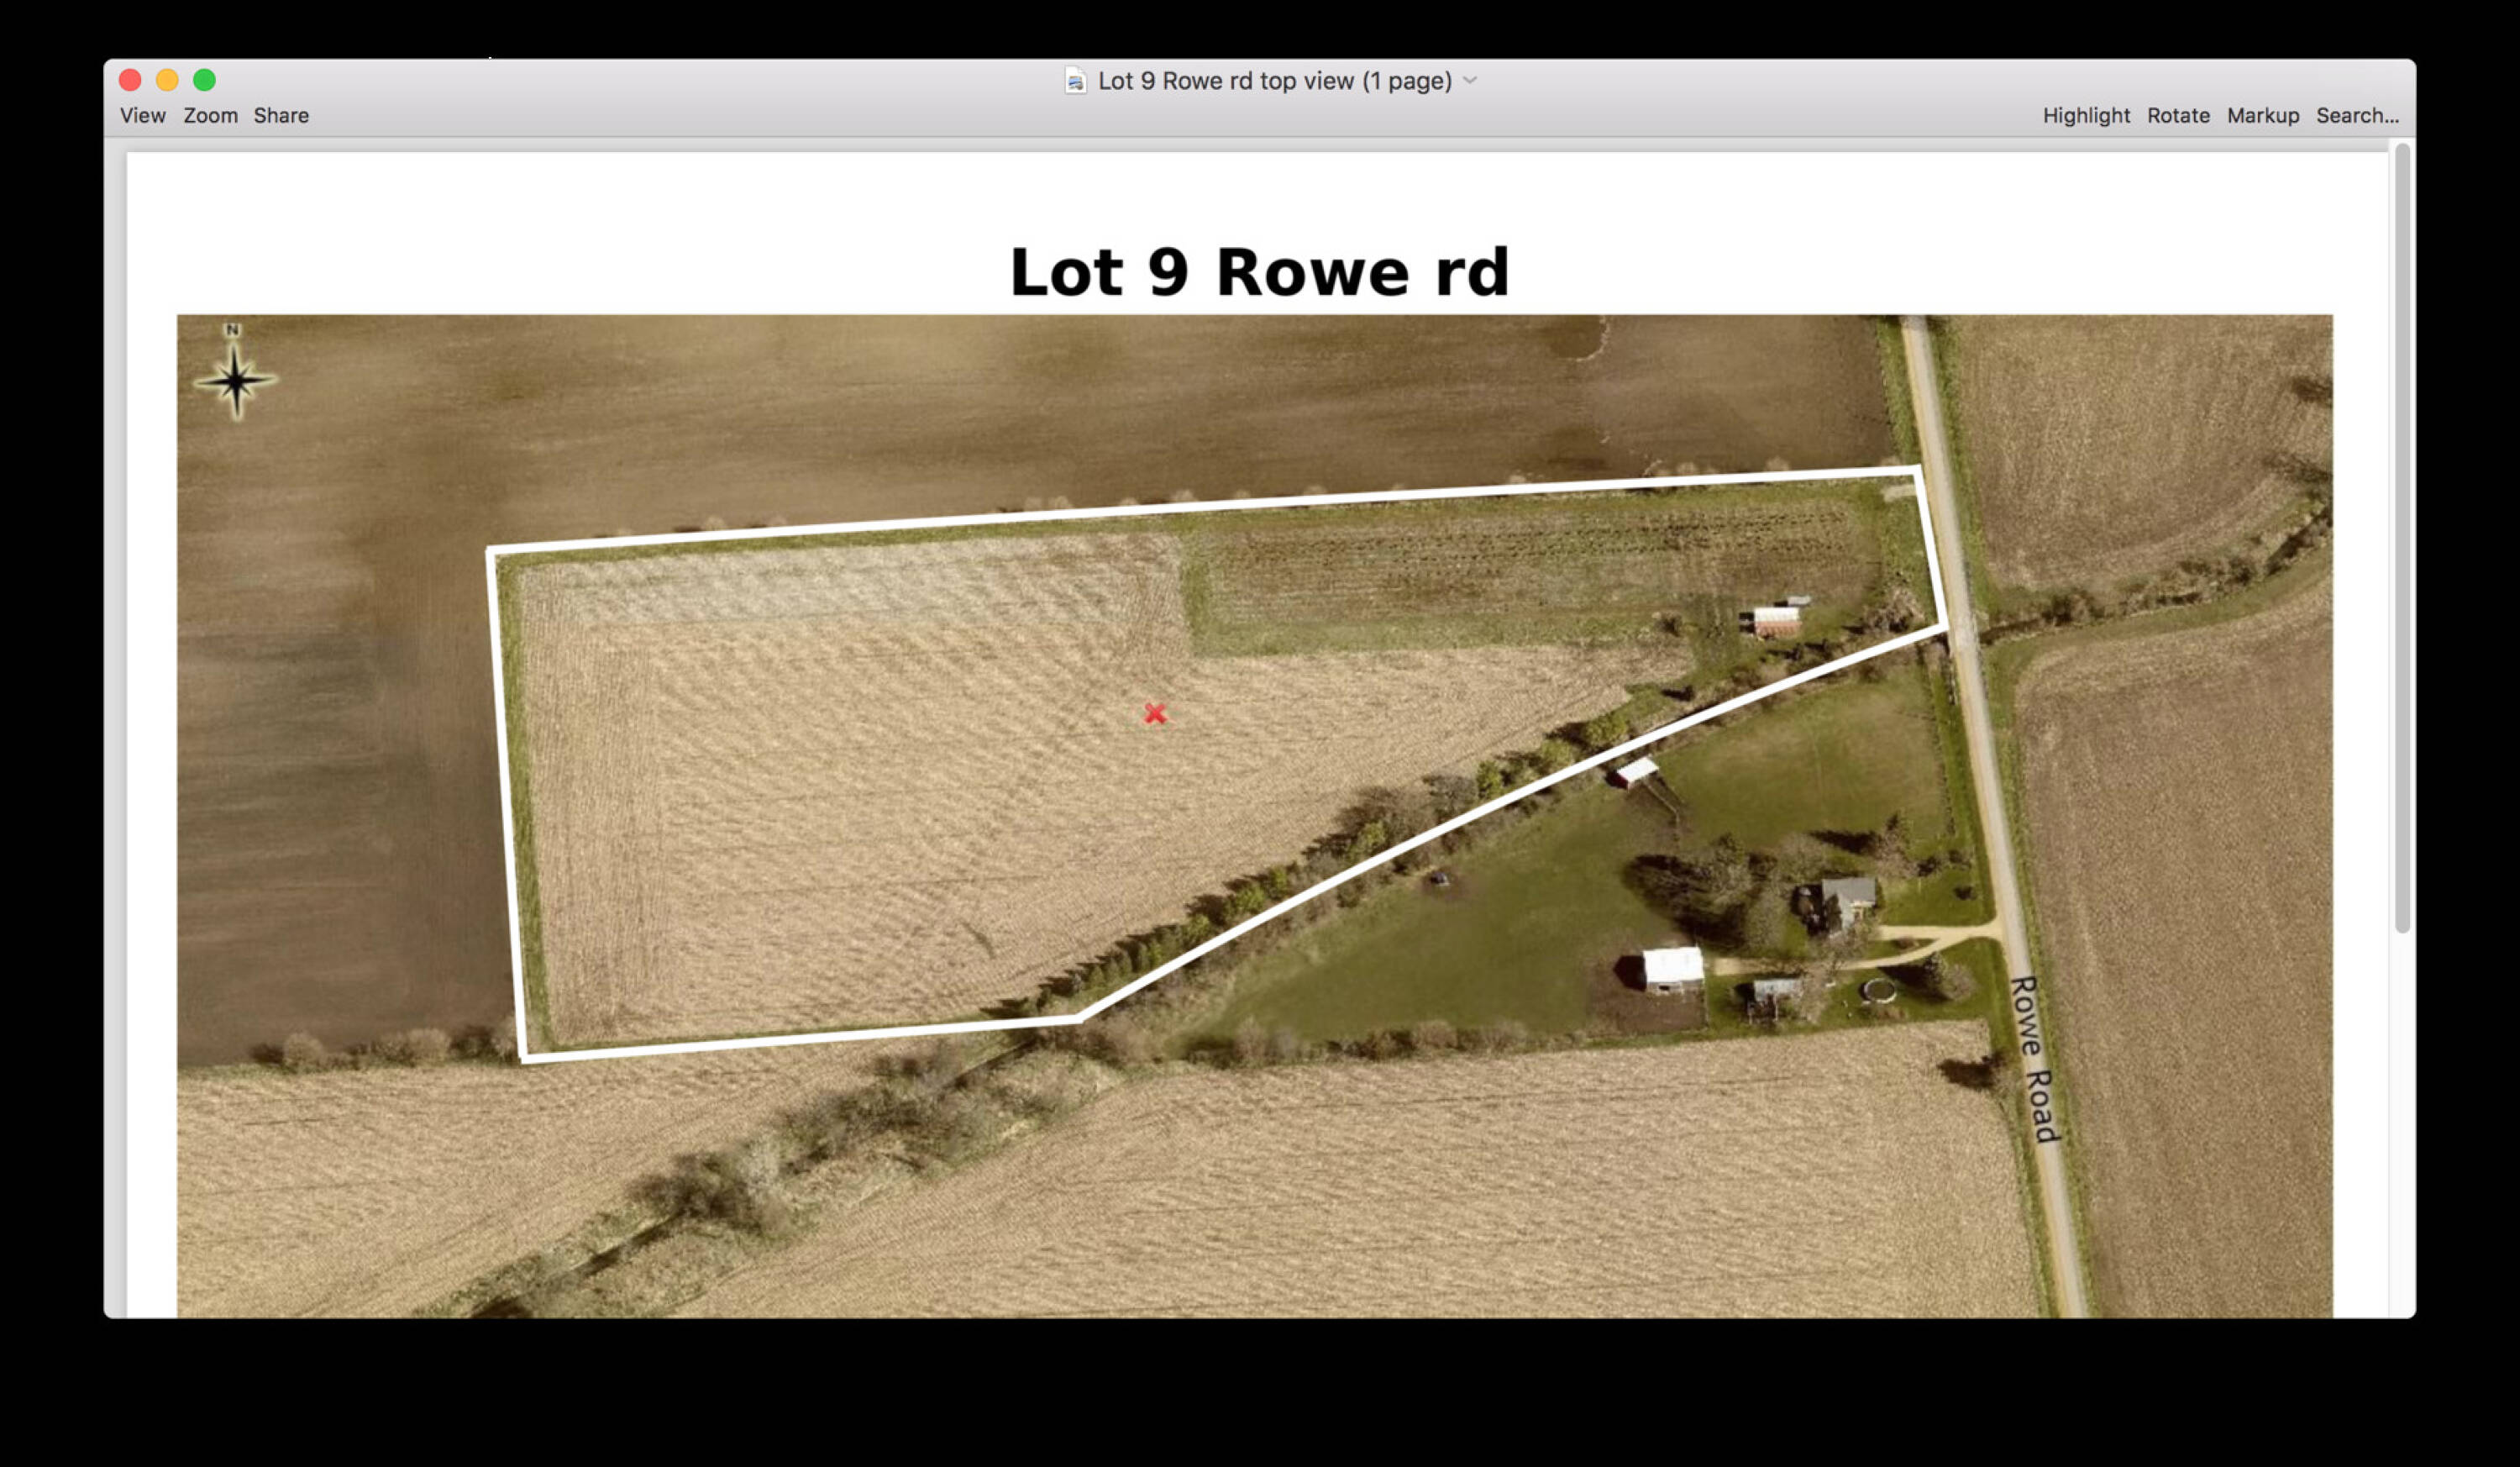Viewport: 2520px width, 1467px height.
Task: Click the document proxy icon in title bar
Action: tap(1074, 81)
